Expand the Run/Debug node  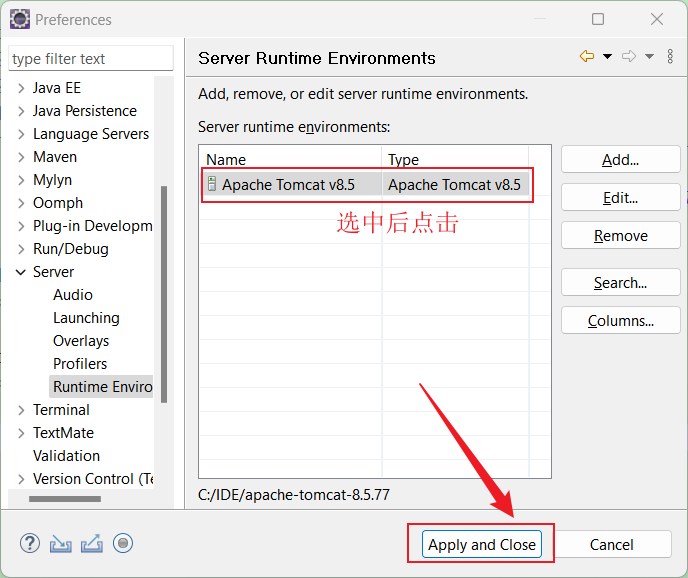tap(21, 249)
